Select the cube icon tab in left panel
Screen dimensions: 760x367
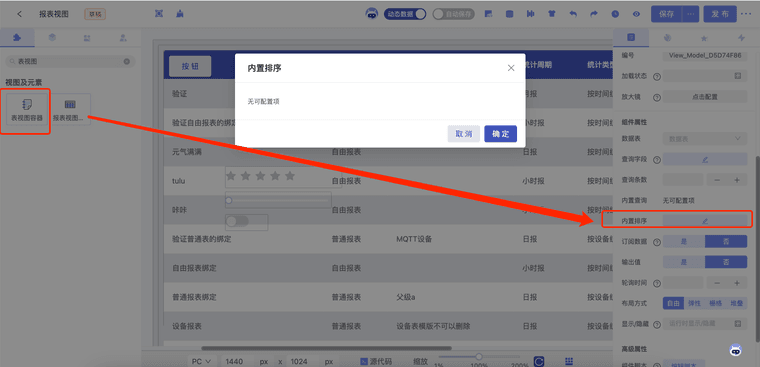(x=52, y=37)
